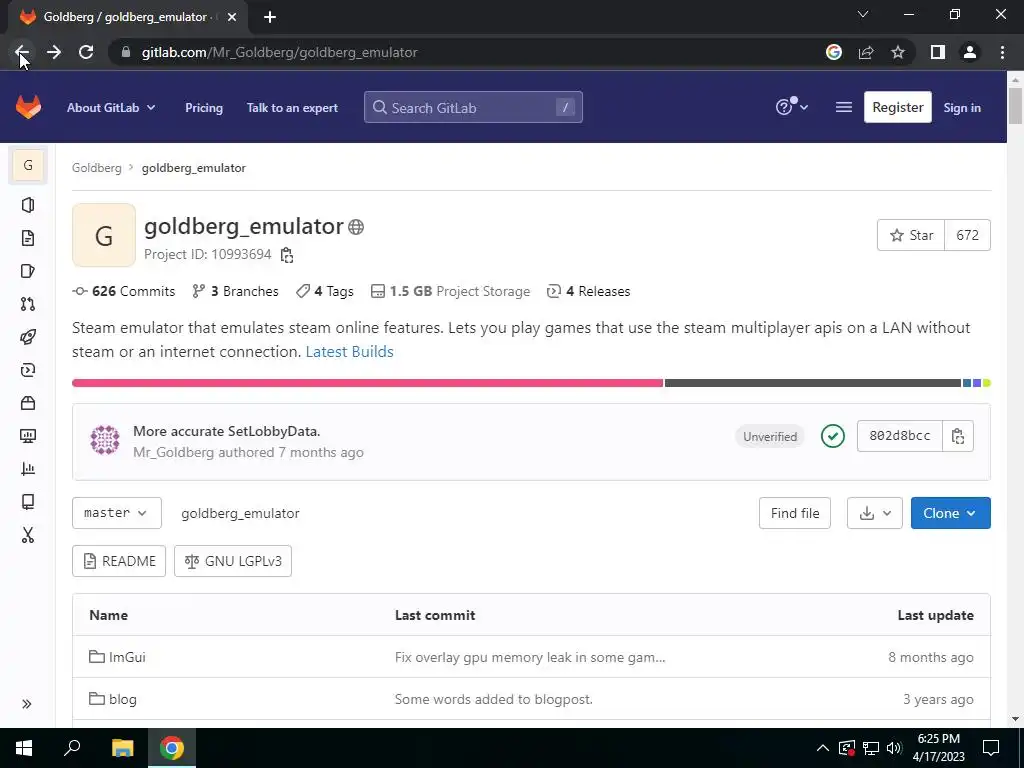Star the goldberg_emulator project
1024x768 pixels.
point(911,235)
